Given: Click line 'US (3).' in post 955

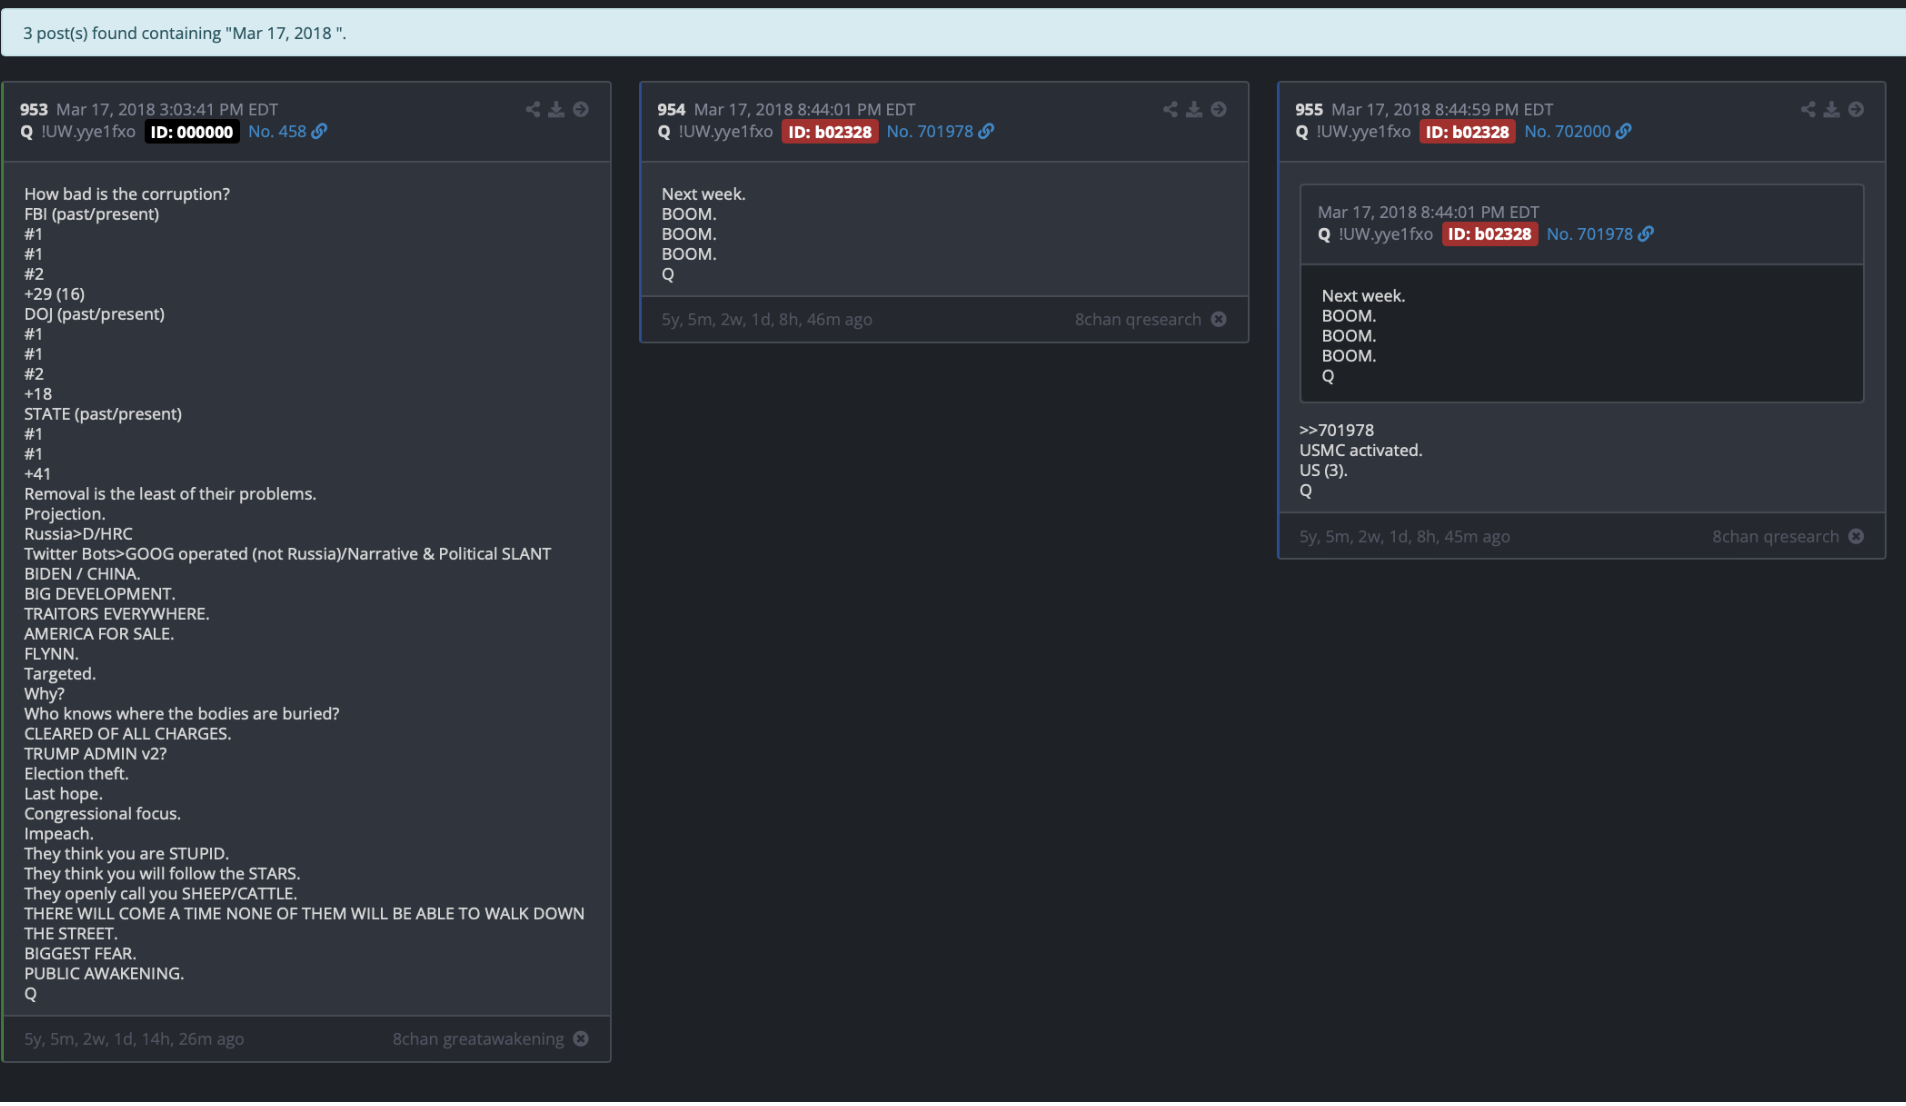Looking at the screenshot, I should point(1323,470).
